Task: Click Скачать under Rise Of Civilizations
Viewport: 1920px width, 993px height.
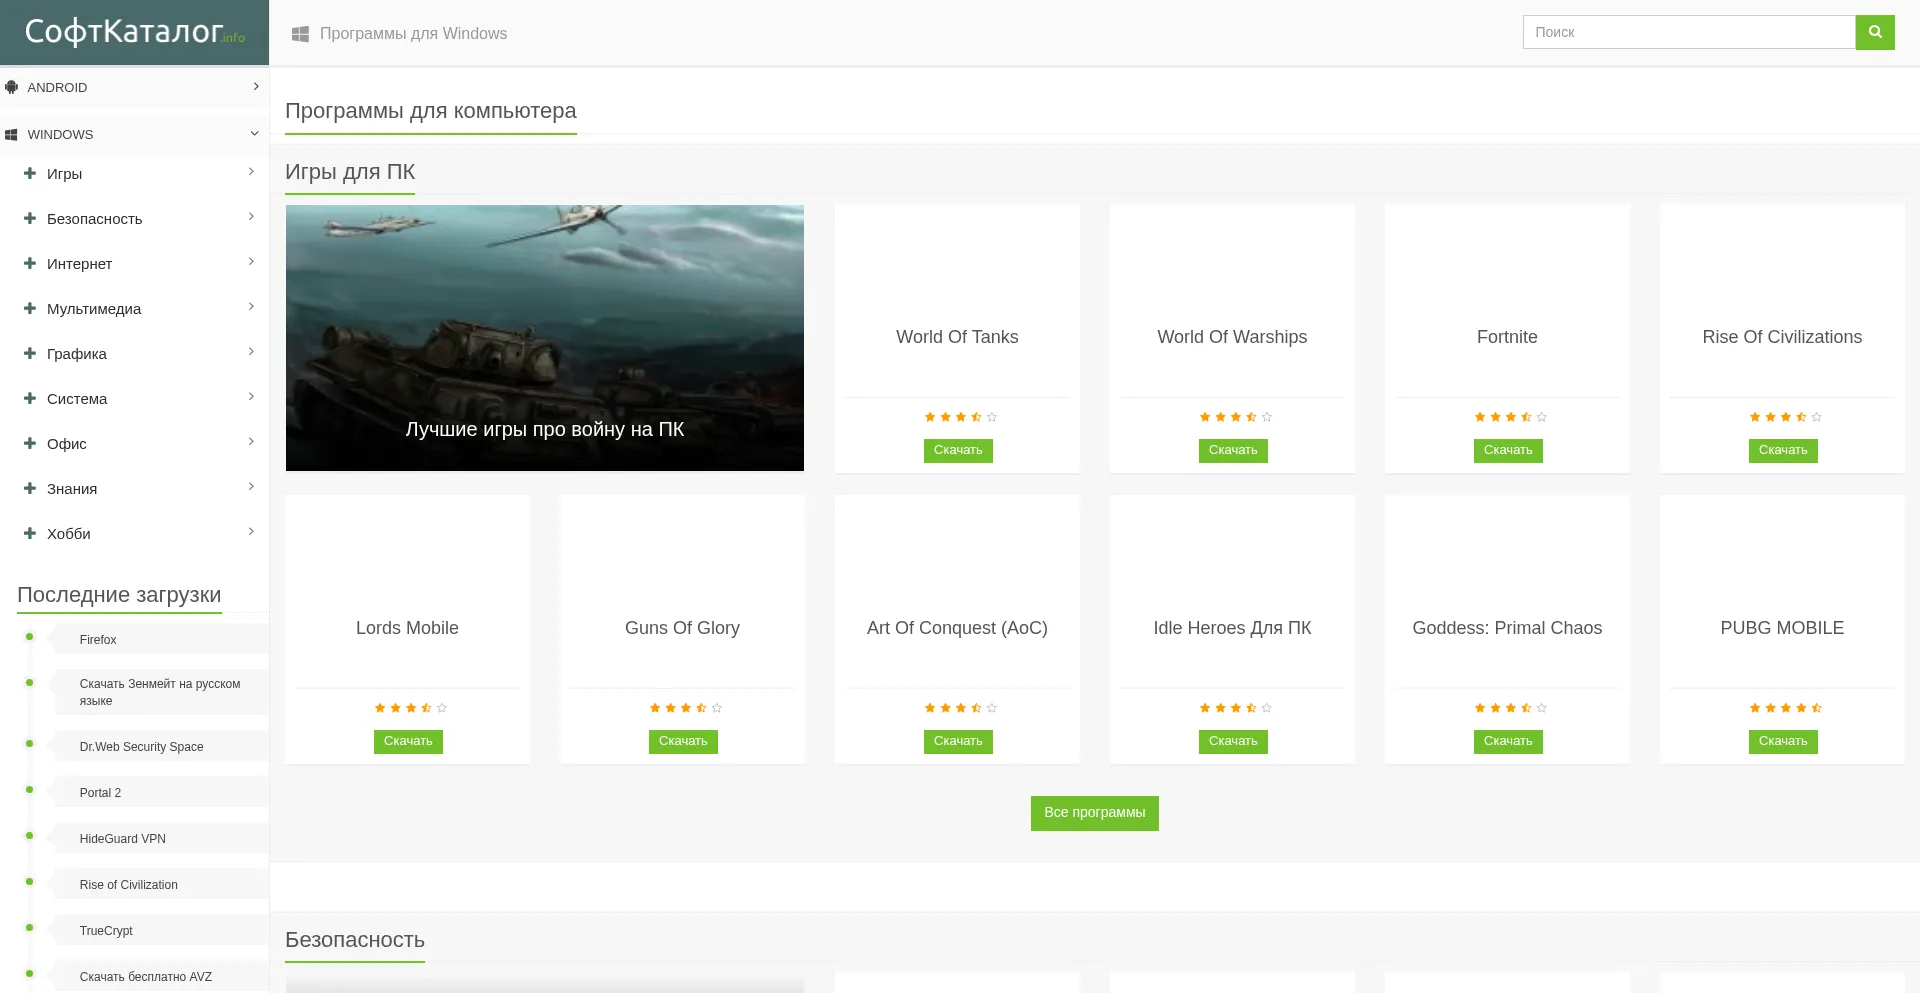Action: [x=1783, y=451]
